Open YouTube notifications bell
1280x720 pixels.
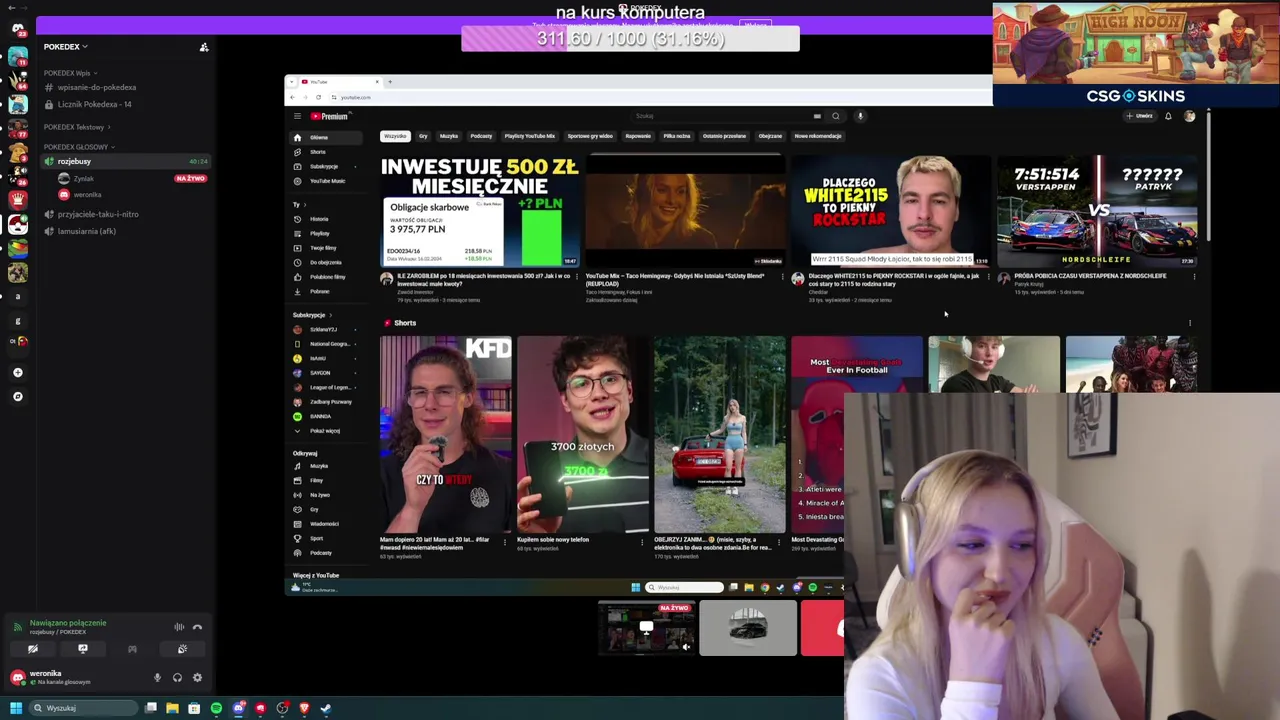coord(1168,116)
